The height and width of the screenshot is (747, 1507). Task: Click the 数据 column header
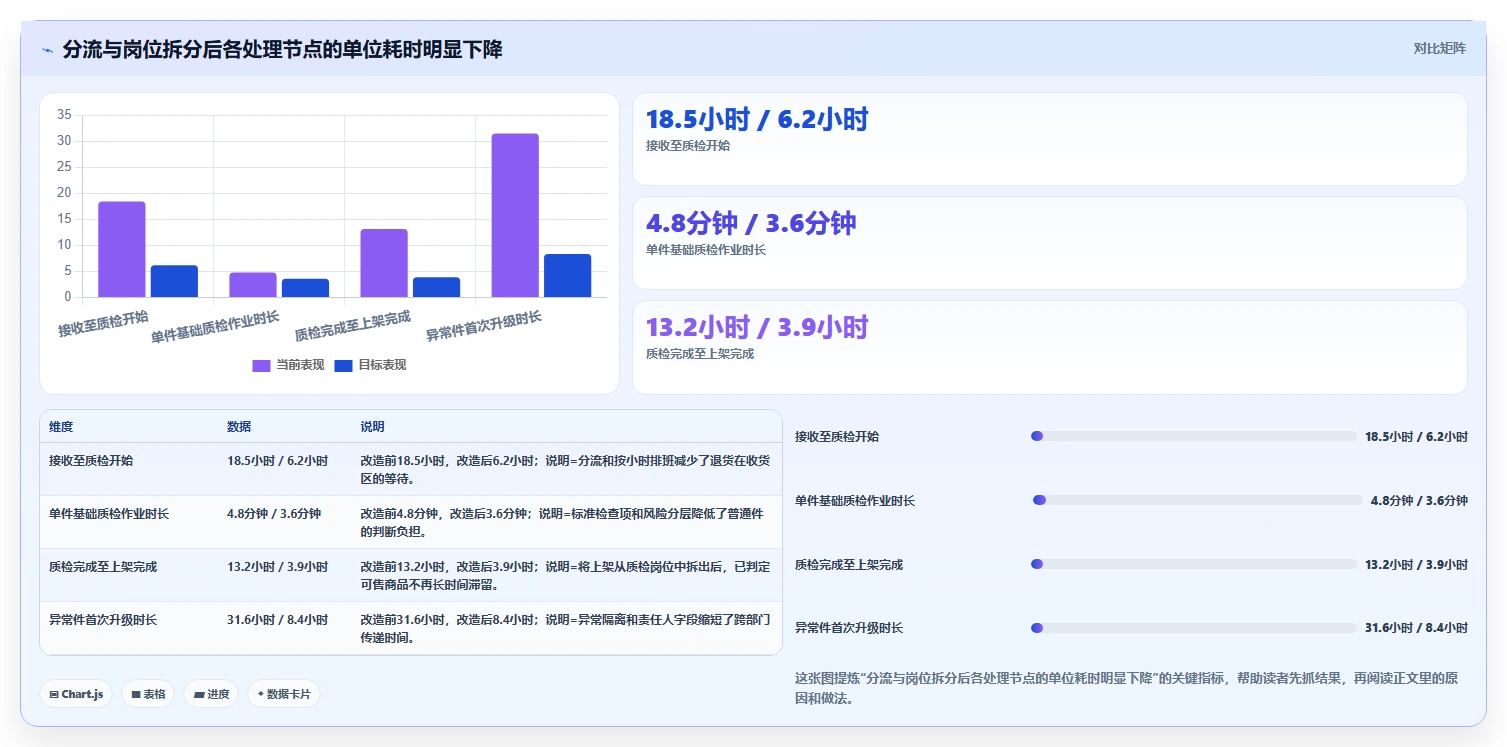pyautogui.click(x=239, y=427)
